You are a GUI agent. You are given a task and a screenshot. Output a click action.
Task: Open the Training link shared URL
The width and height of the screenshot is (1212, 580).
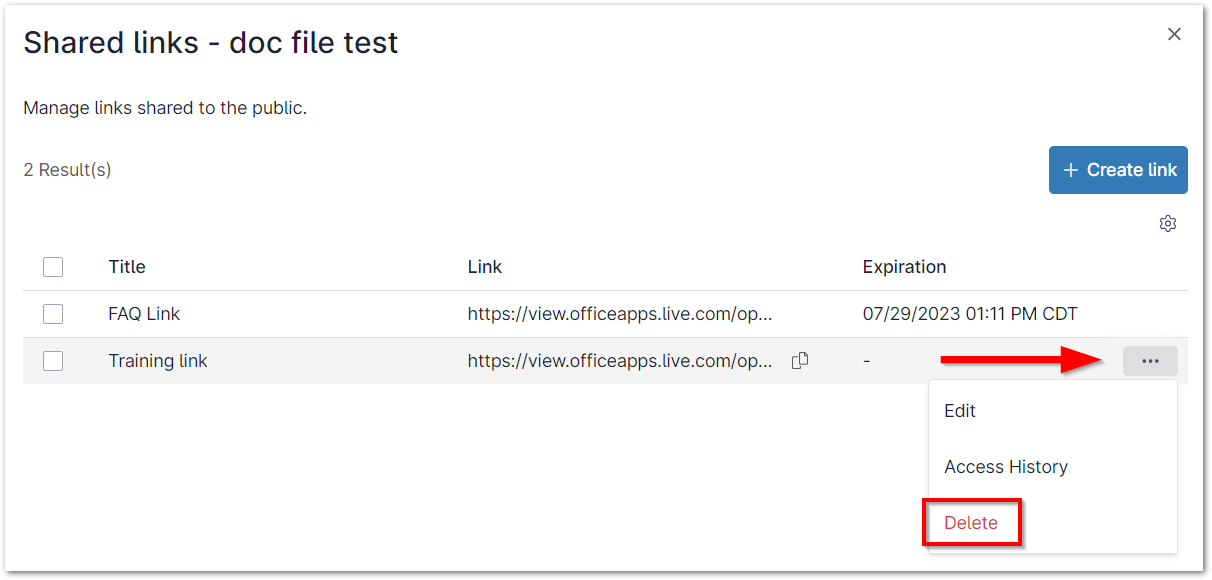pos(618,360)
